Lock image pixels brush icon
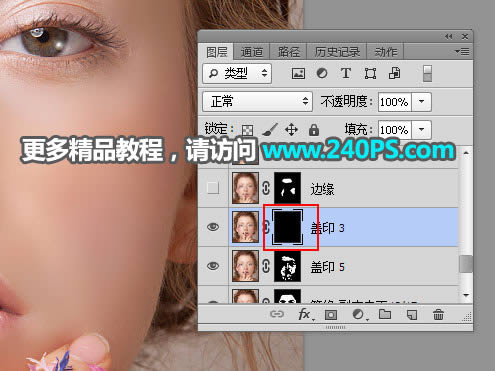The height and width of the screenshot is (371, 495). (x=270, y=130)
